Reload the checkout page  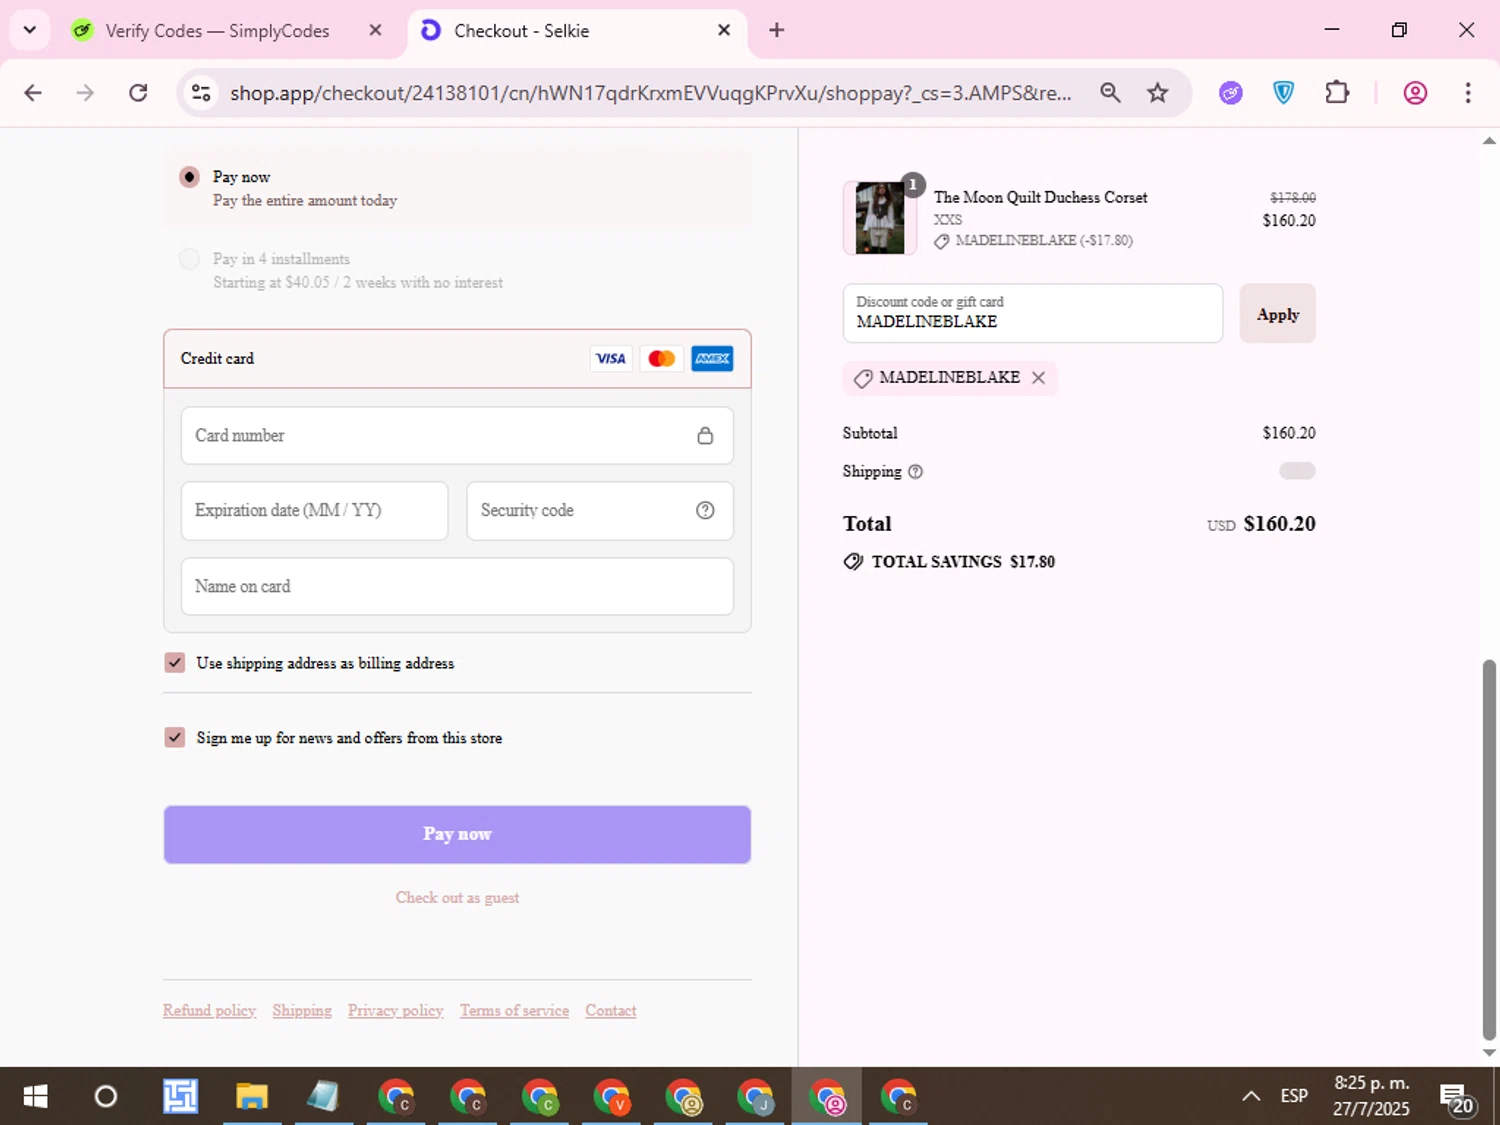coord(138,93)
